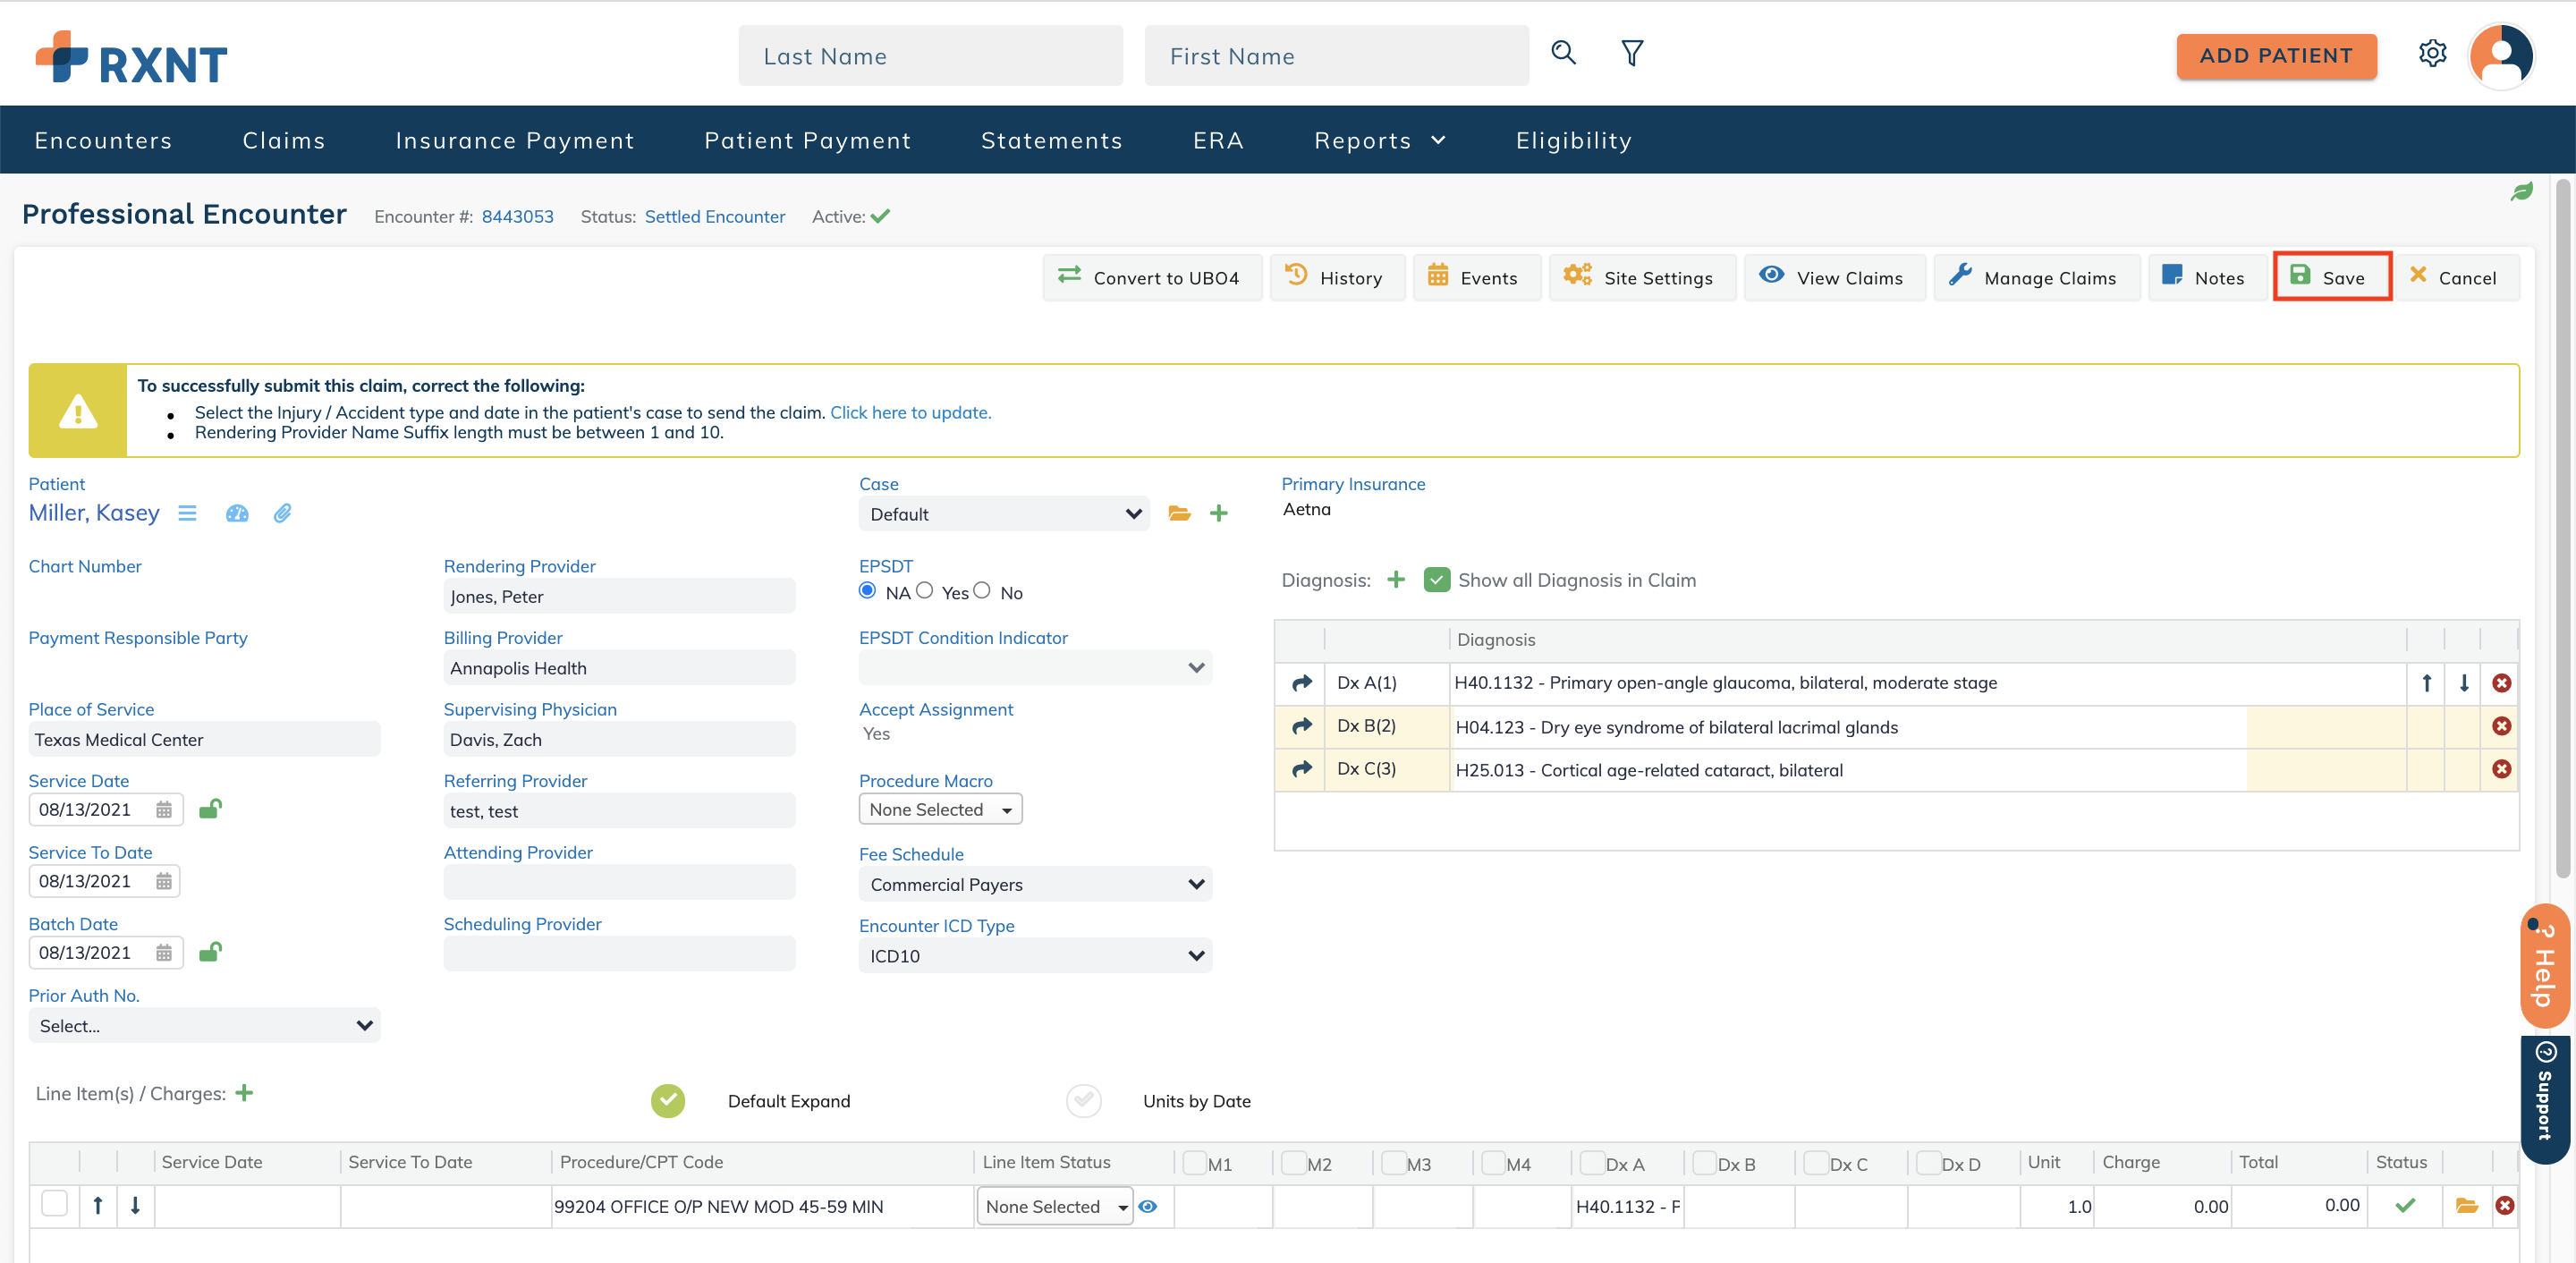Add a new diagnosis with plus icon
The height and width of the screenshot is (1263, 2576).
tap(1396, 580)
